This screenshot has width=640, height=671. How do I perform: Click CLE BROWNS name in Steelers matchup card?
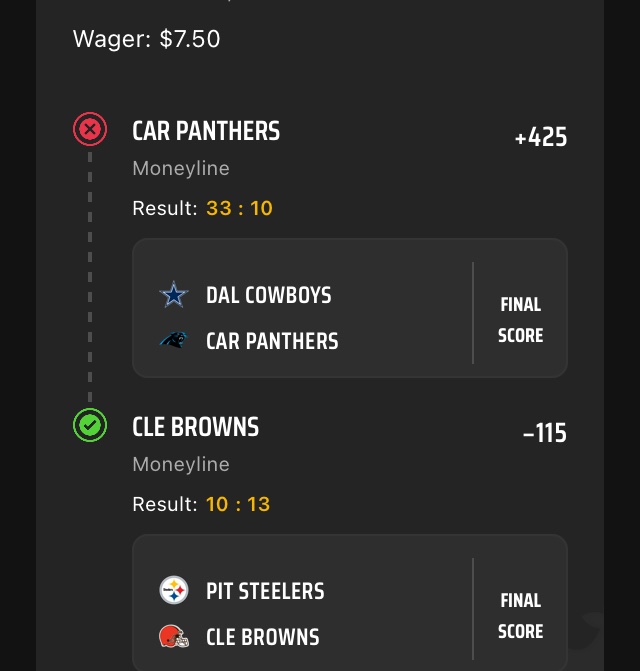point(262,637)
